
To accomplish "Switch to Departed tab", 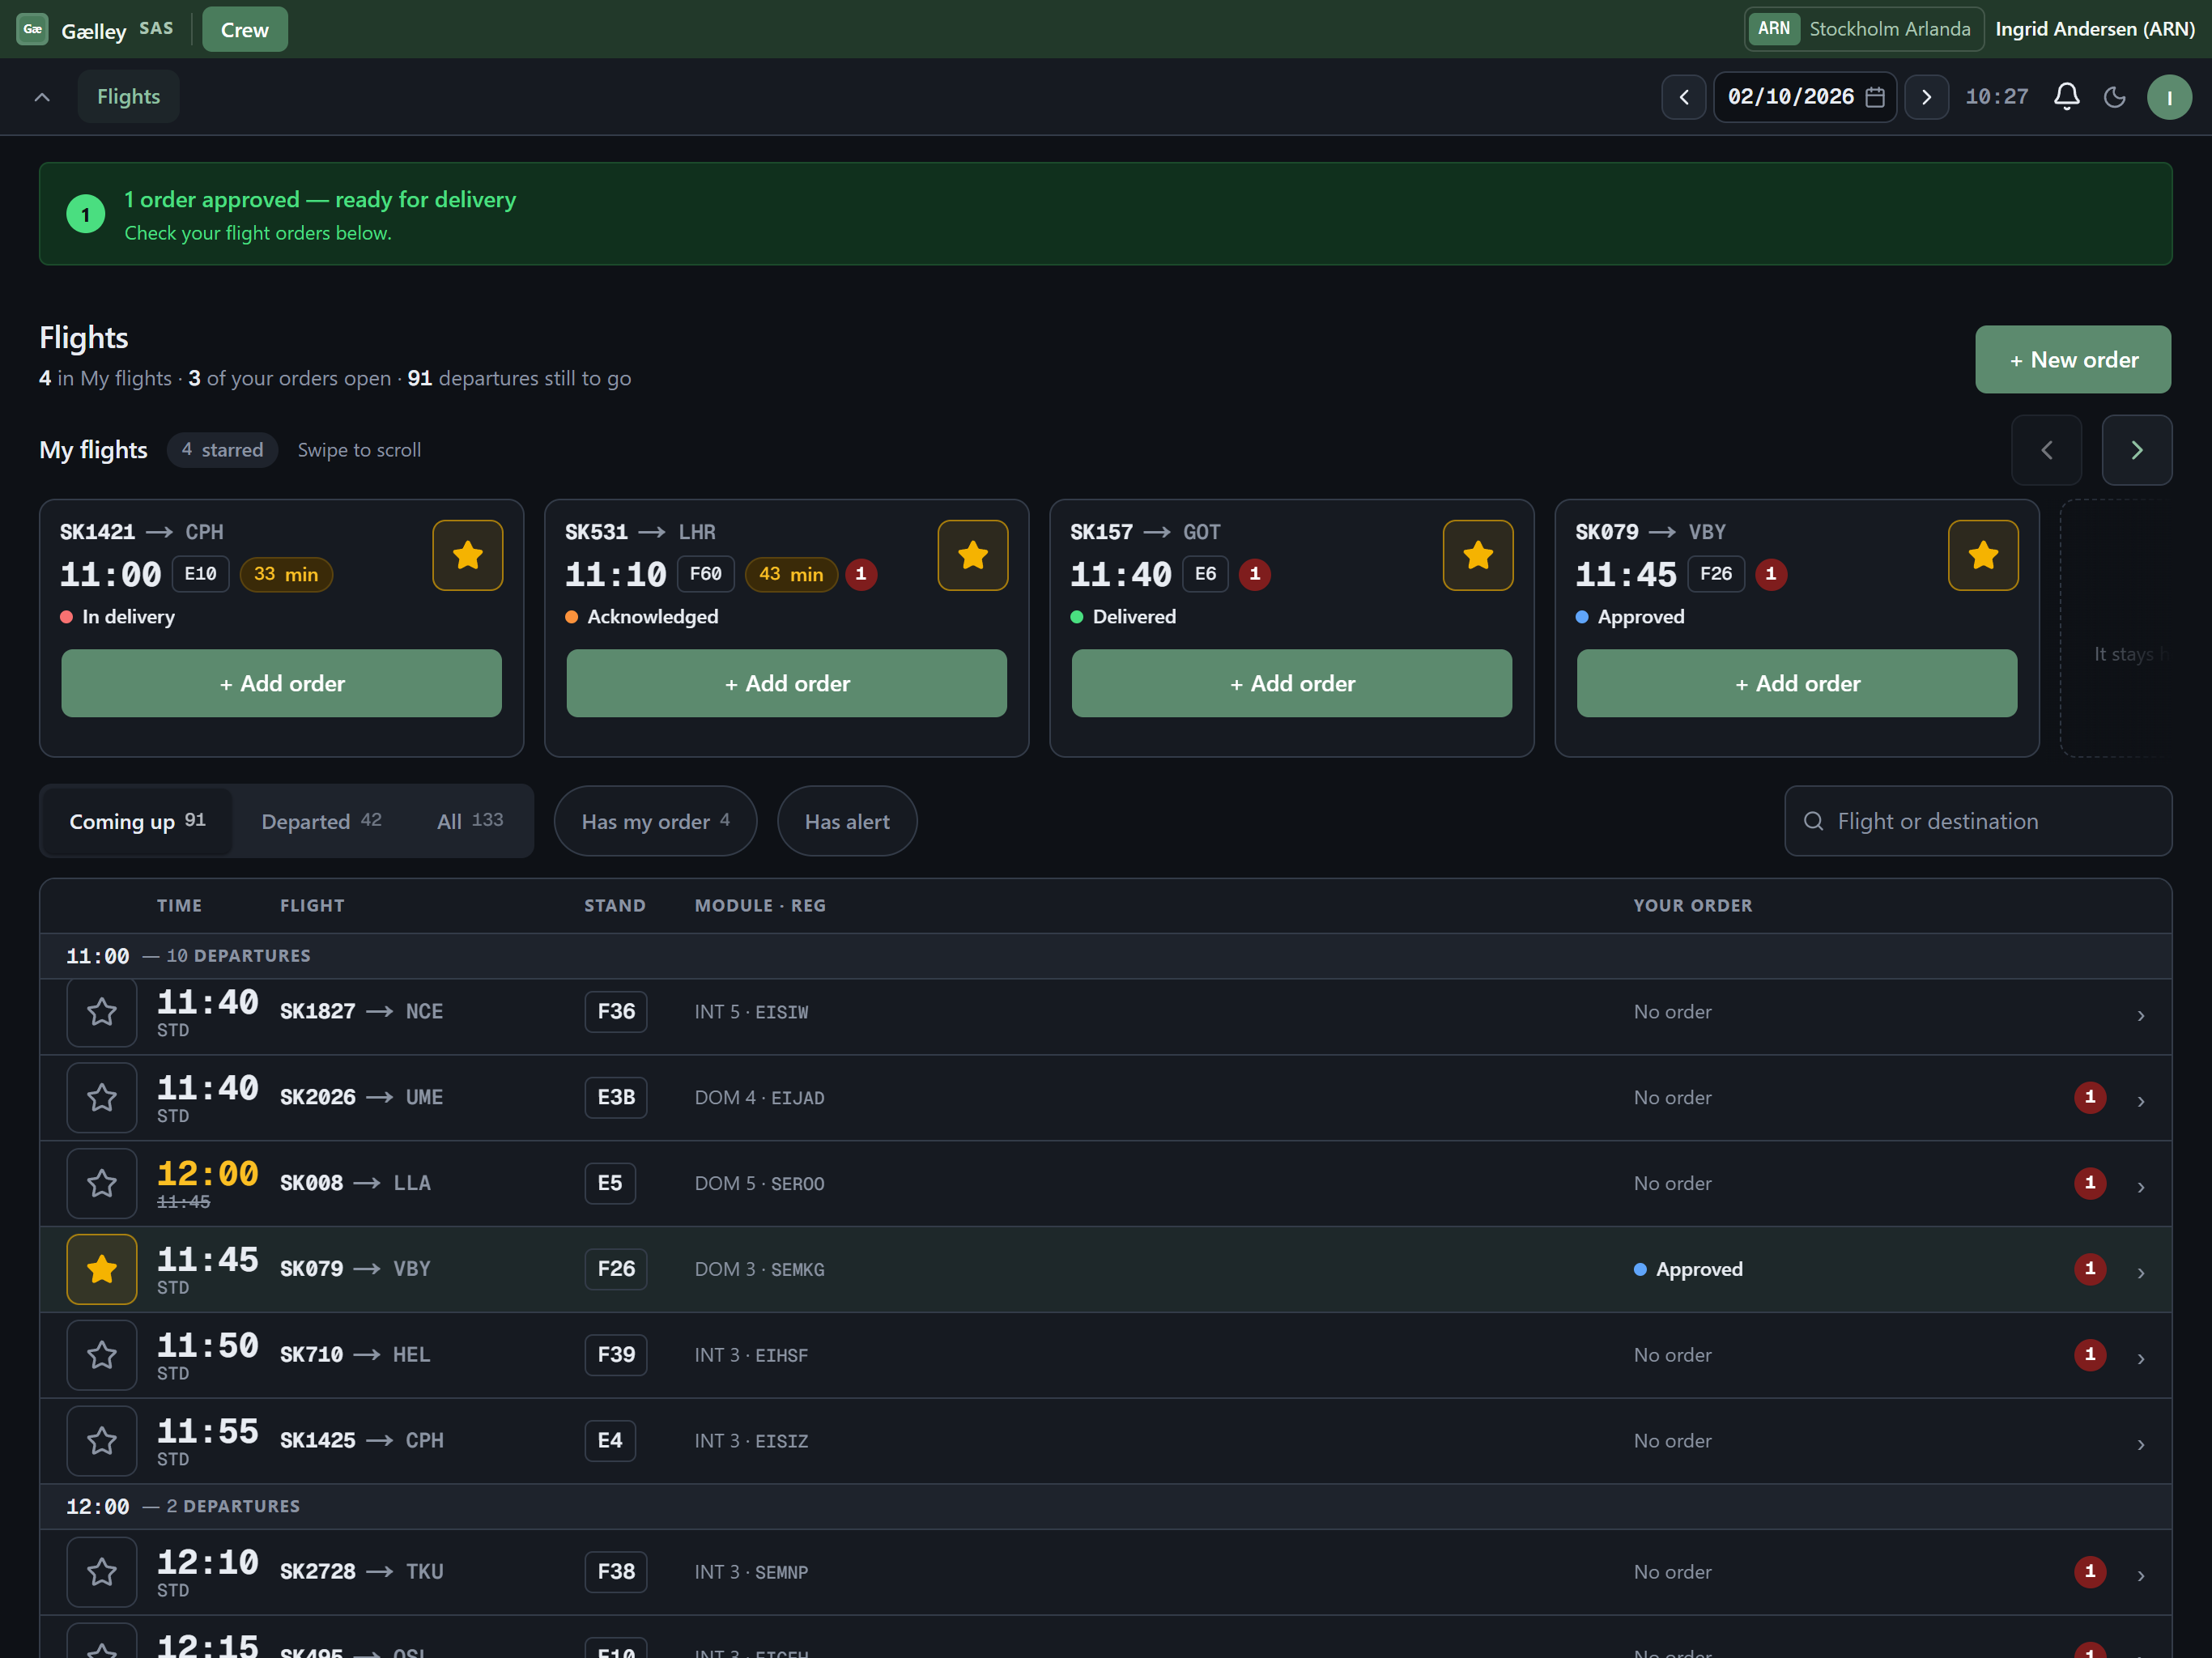I will pyautogui.click(x=321, y=821).
